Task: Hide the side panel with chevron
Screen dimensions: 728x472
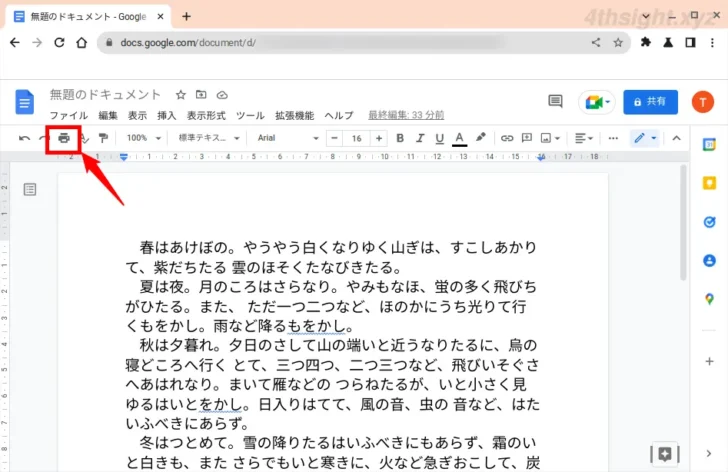Action: point(709,453)
